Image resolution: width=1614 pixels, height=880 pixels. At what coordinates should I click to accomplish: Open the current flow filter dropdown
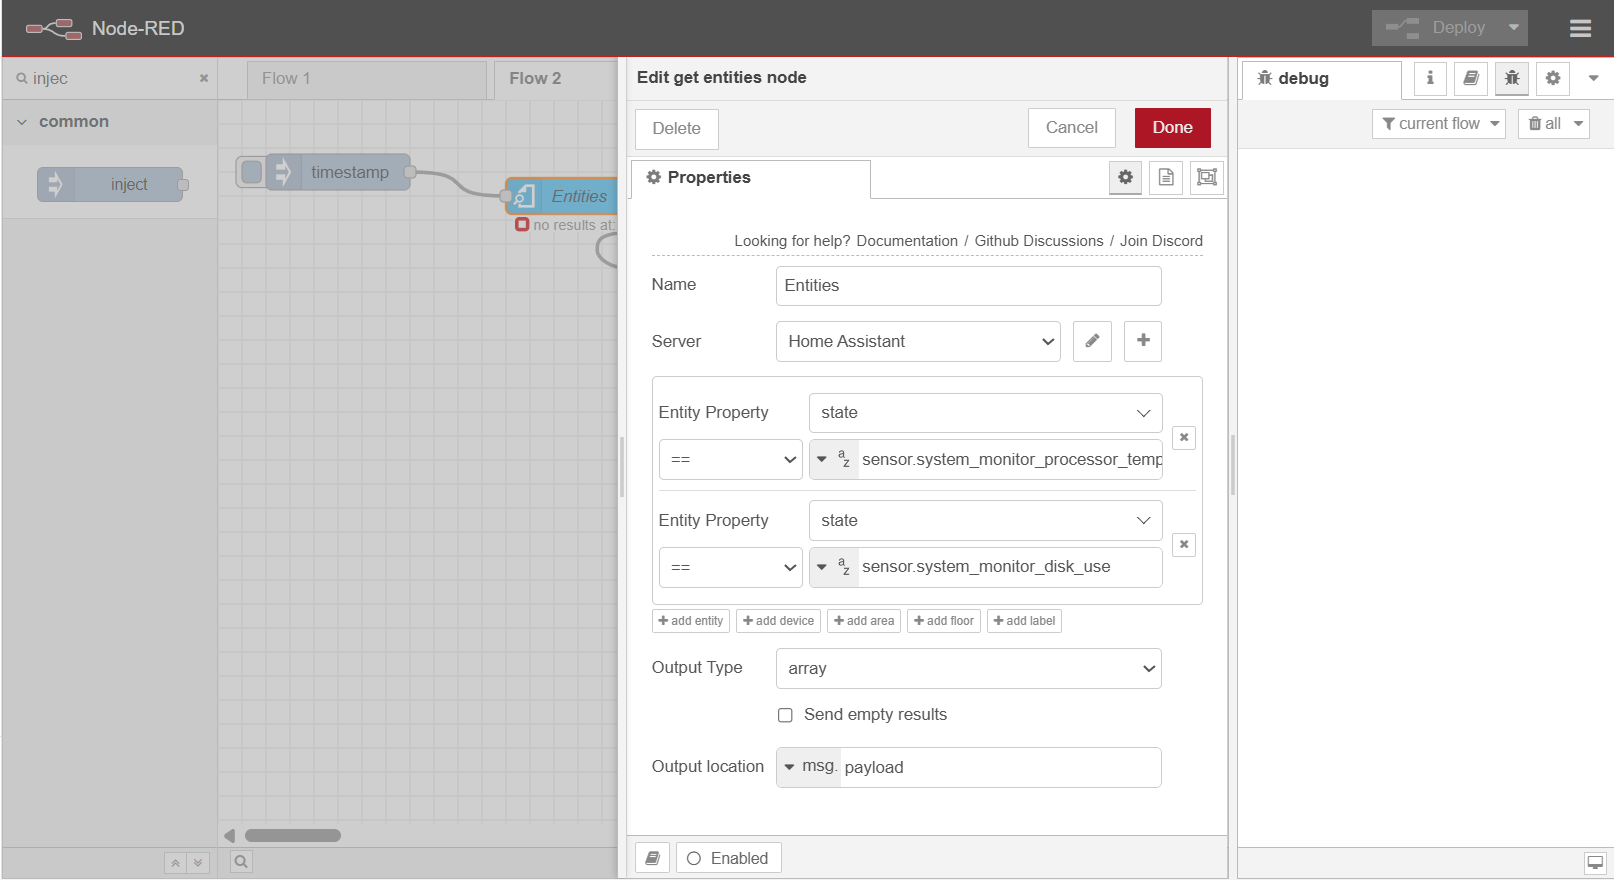[x=1438, y=124]
